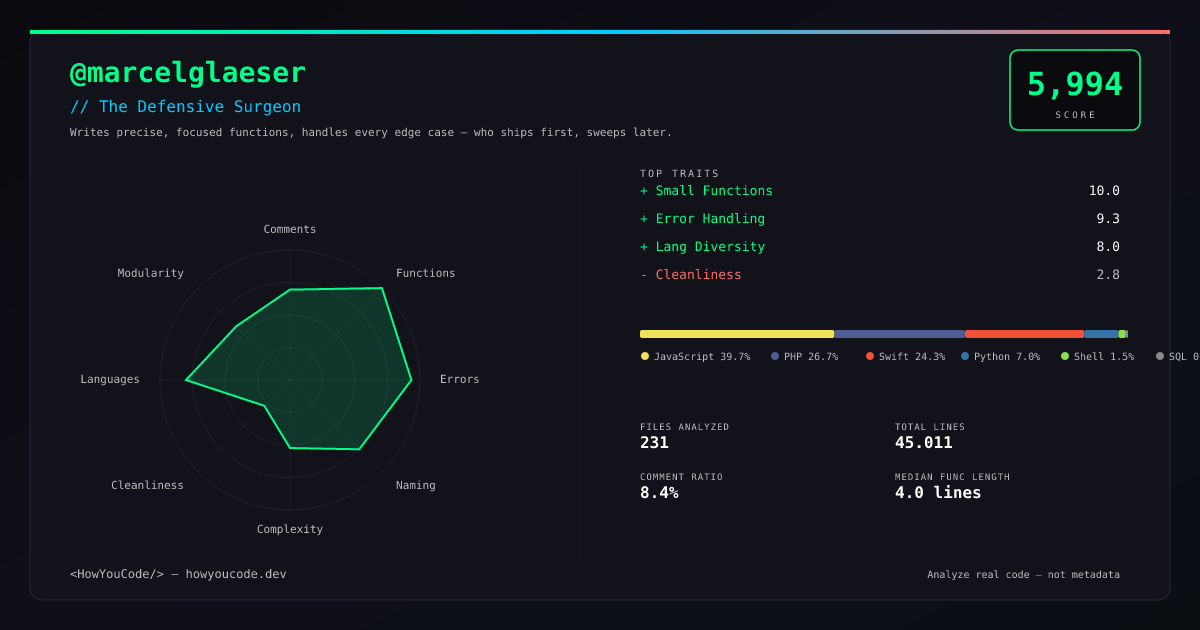Toggle the Small Functions trait entry

[x=714, y=190]
